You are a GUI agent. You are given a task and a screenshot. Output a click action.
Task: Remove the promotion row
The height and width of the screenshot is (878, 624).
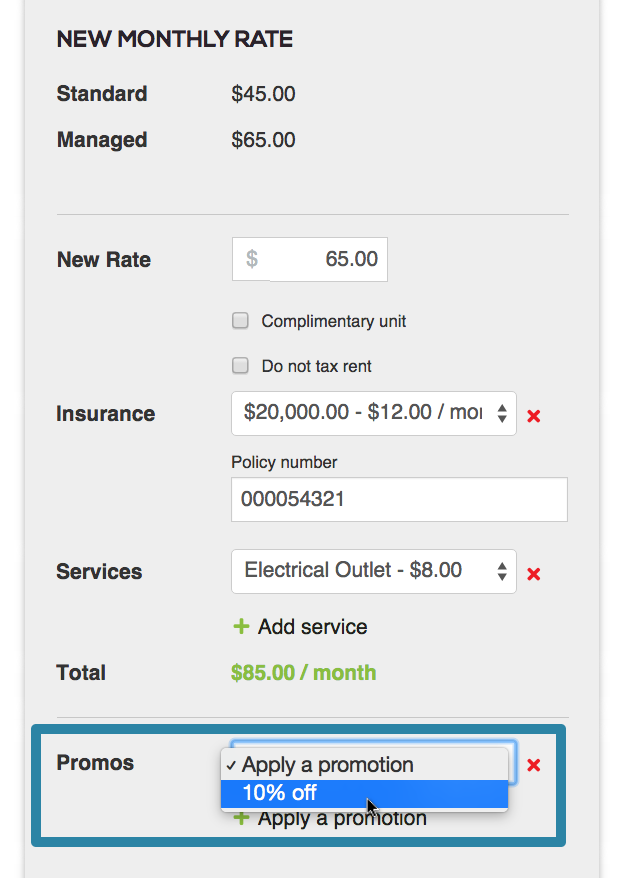(x=533, y=765)
